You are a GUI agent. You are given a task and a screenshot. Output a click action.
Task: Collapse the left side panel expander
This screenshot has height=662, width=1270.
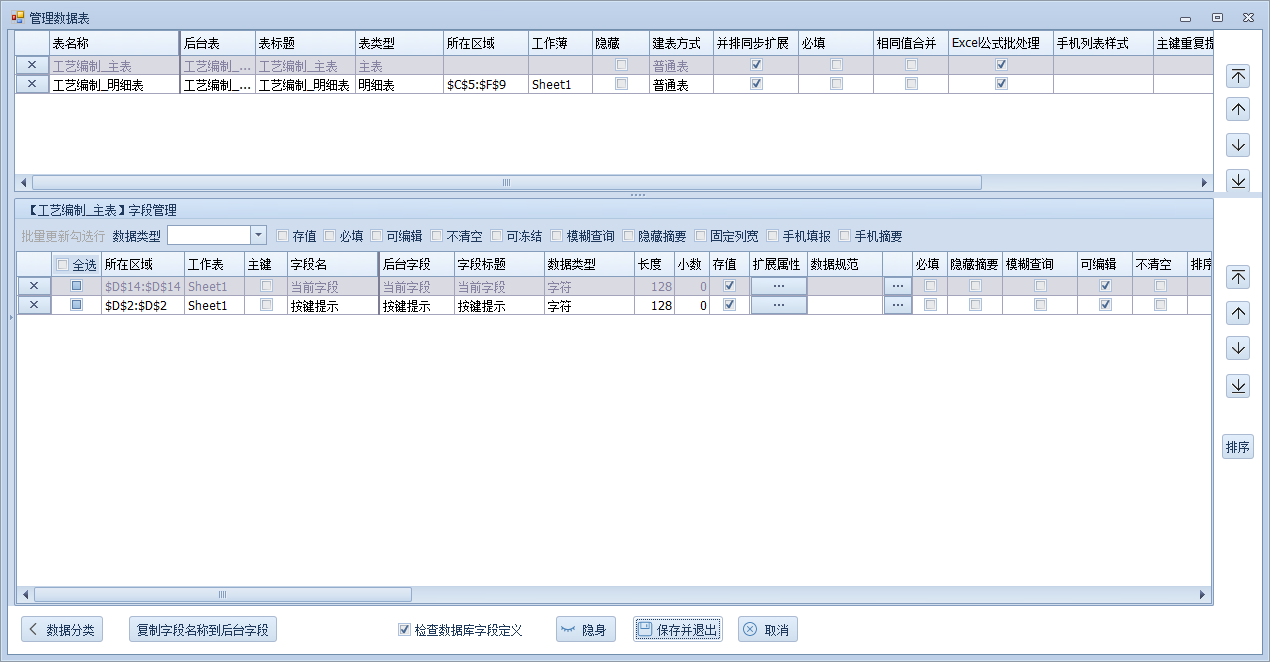10,318
